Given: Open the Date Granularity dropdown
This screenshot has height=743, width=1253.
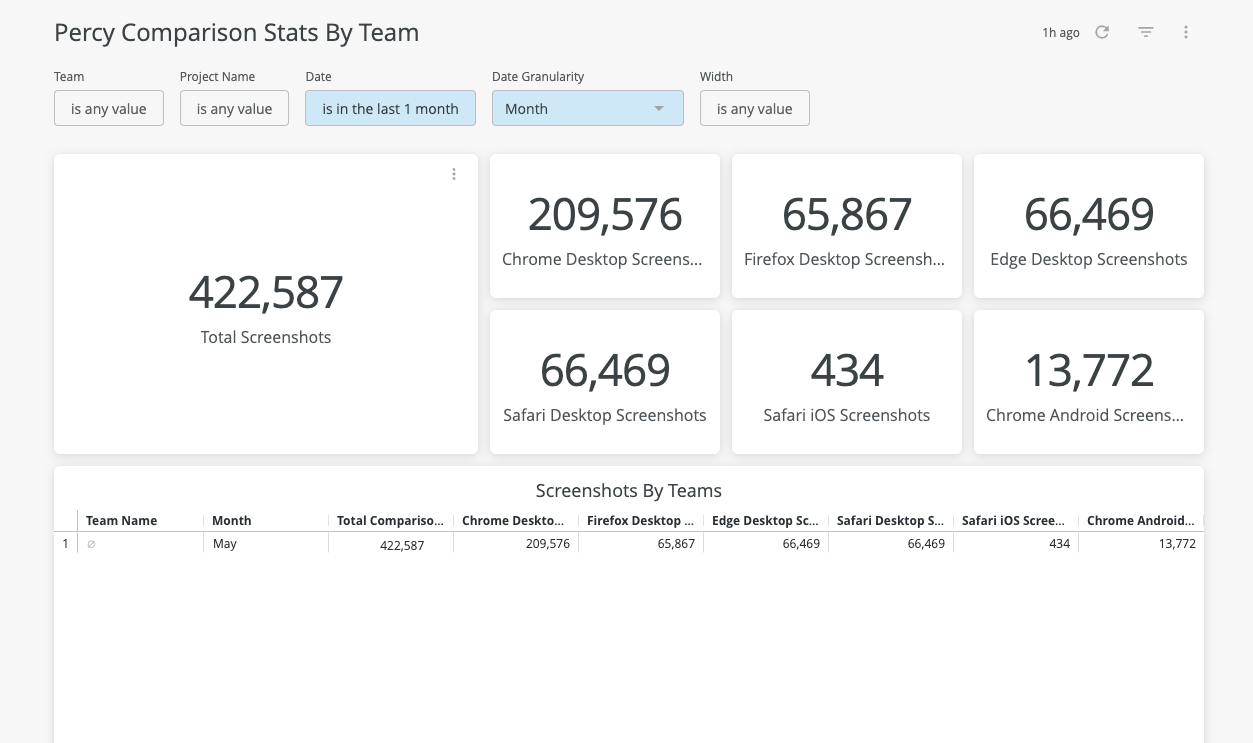Looking at the screenshot, I should tap(587, 108).
